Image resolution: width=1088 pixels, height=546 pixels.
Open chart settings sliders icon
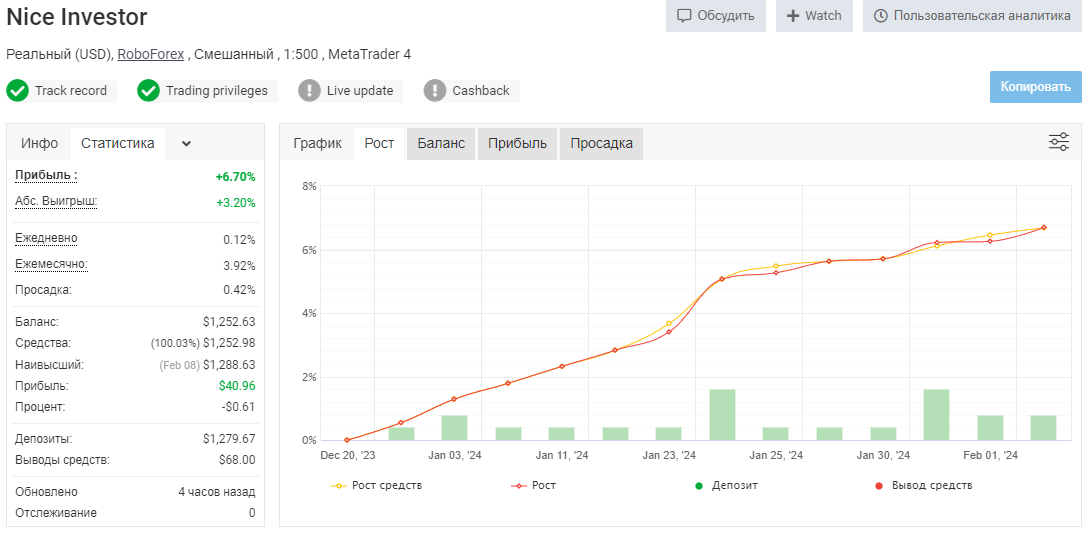(x=1058, y=142)
